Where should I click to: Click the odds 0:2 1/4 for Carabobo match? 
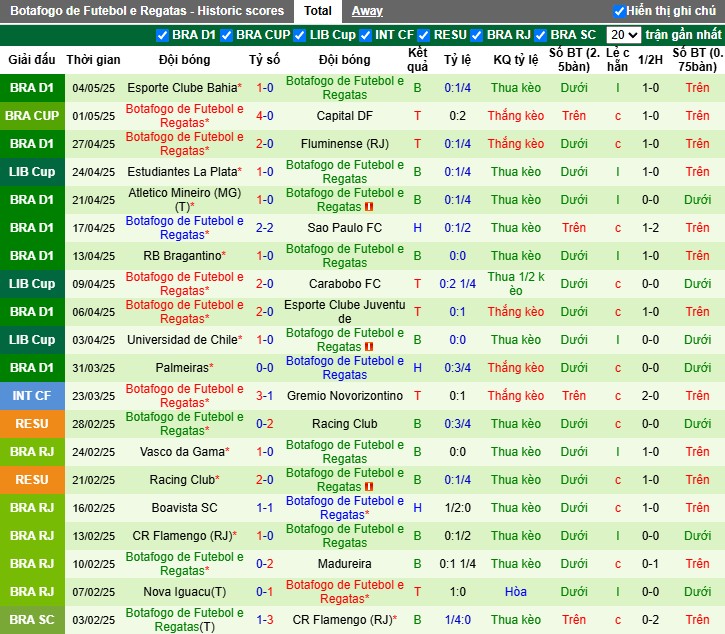coord(457,284)
